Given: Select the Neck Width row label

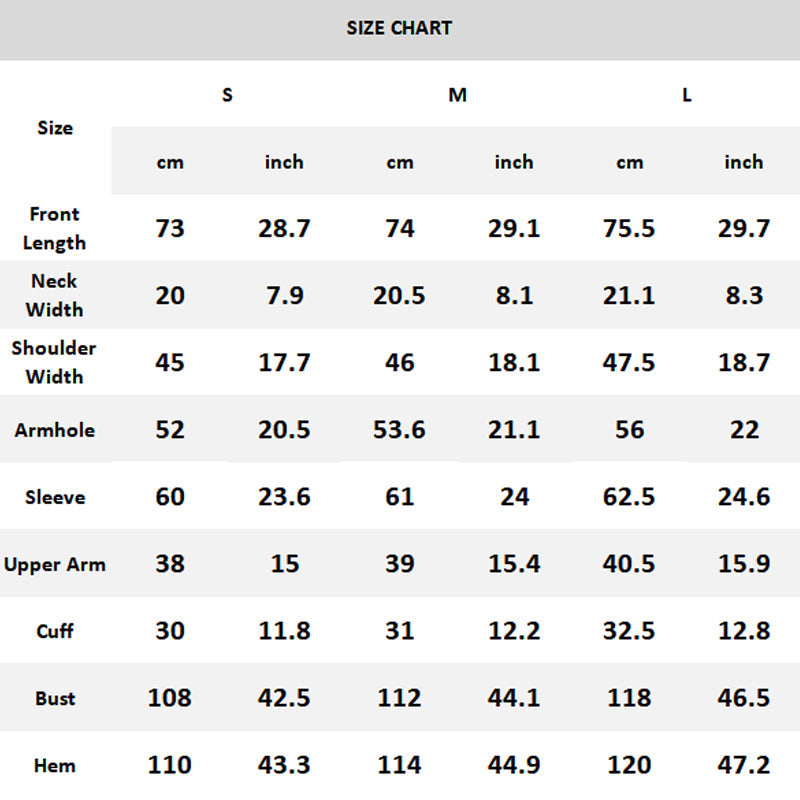Looking at the screenshot, I should [55, 295].
